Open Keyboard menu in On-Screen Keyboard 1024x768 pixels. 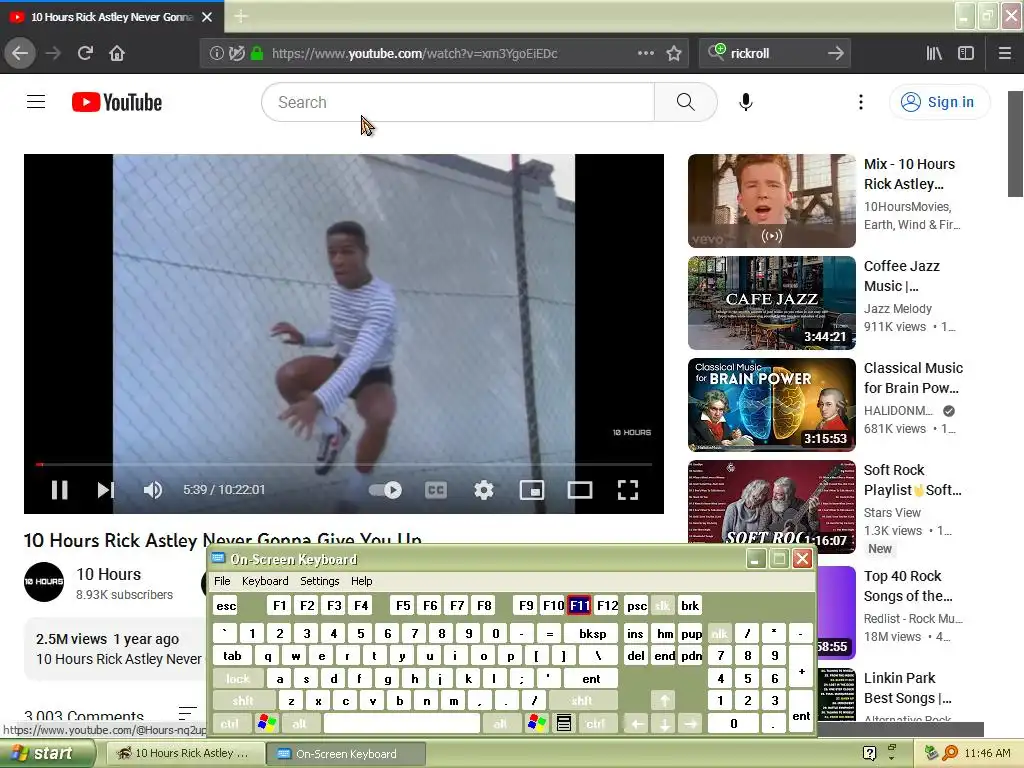(264, 581)
